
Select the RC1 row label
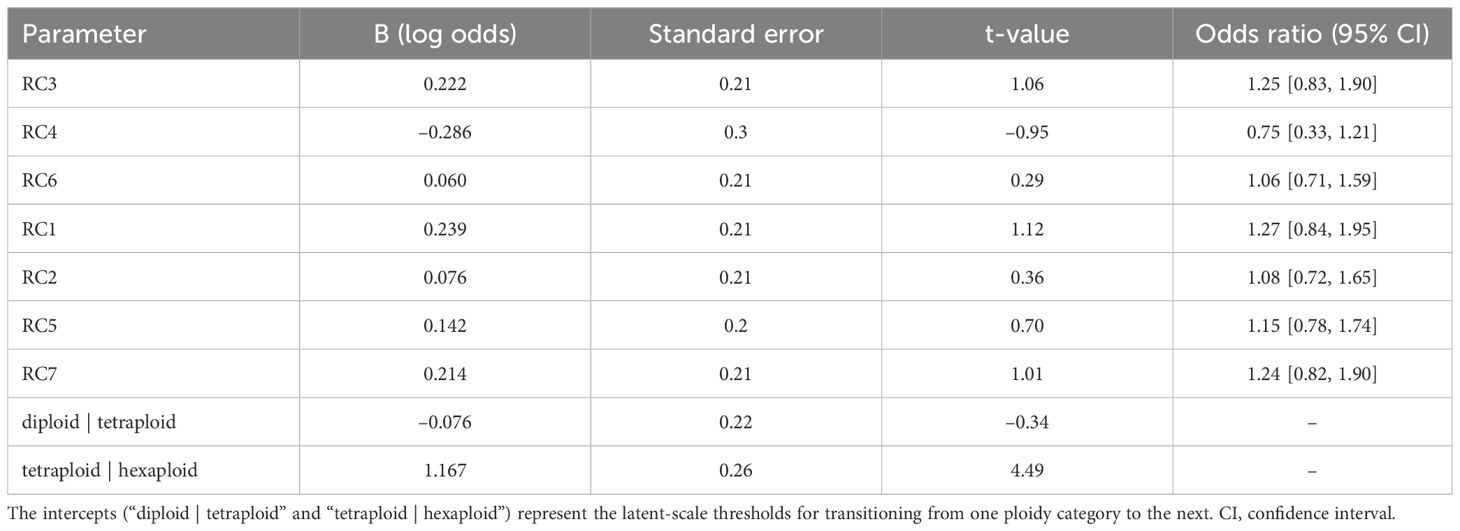tap(39, 231)
